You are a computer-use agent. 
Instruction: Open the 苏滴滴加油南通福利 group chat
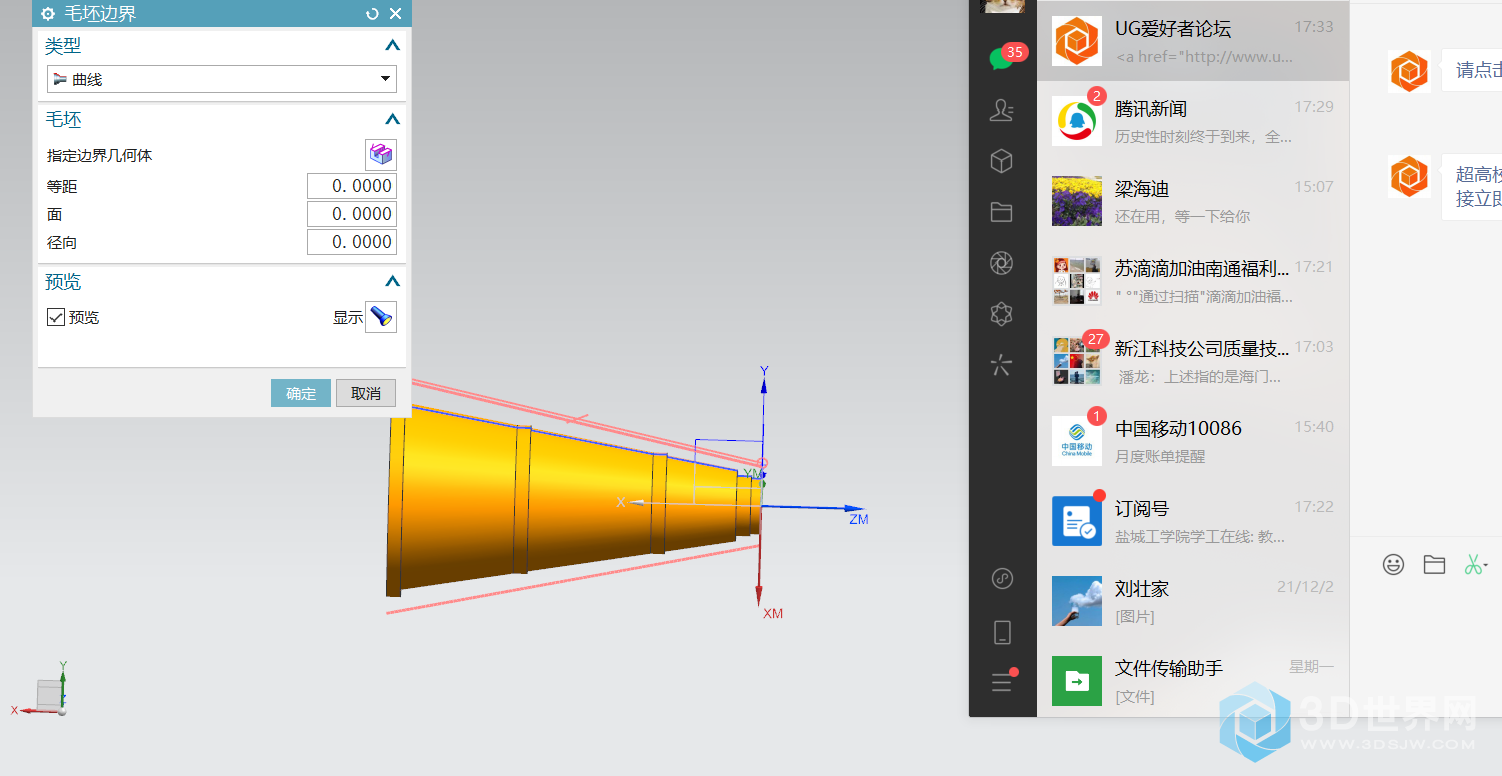click(x=1193, y=281)
